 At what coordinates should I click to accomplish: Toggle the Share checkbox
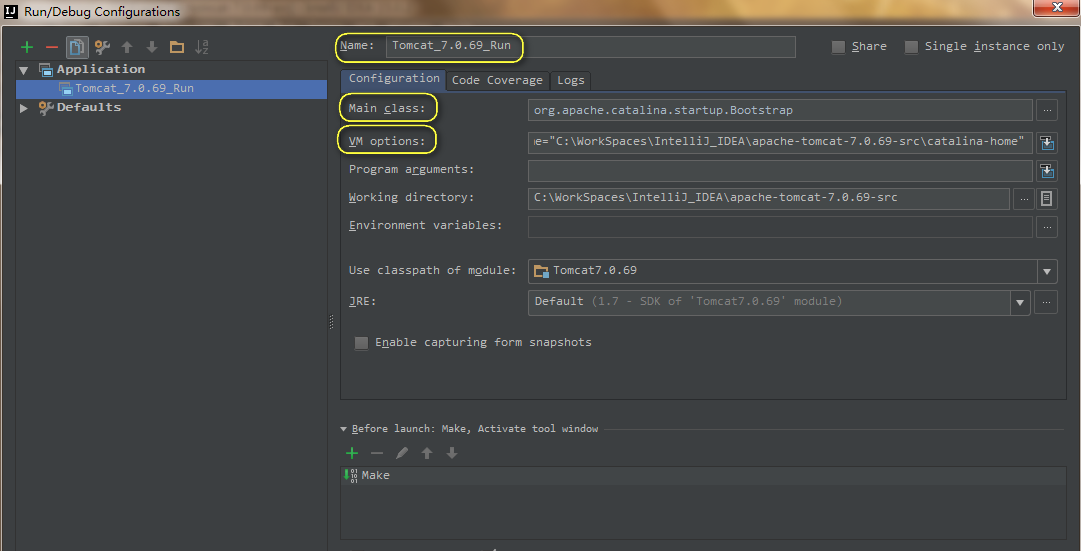click(838, 47)
